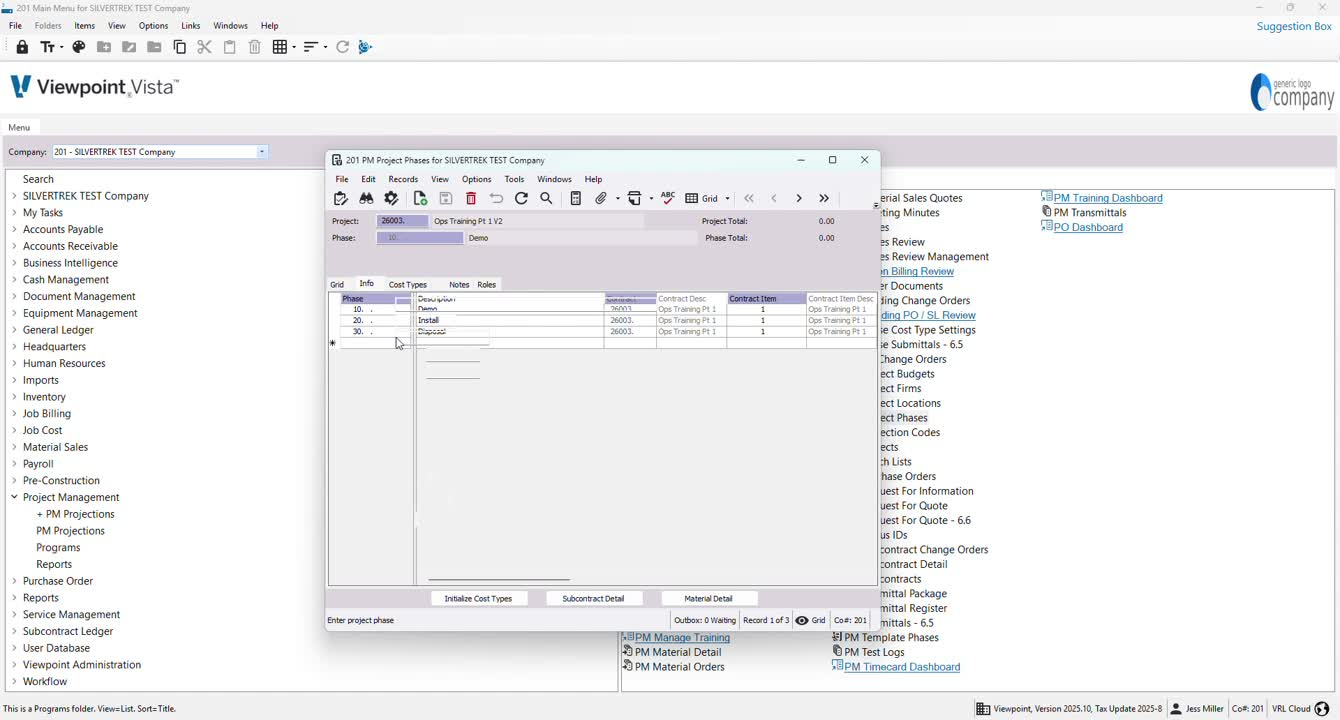Open the Records menu in PM Project Phases
The height and width of the screenshot is (720, 1340).
[403, 179]
